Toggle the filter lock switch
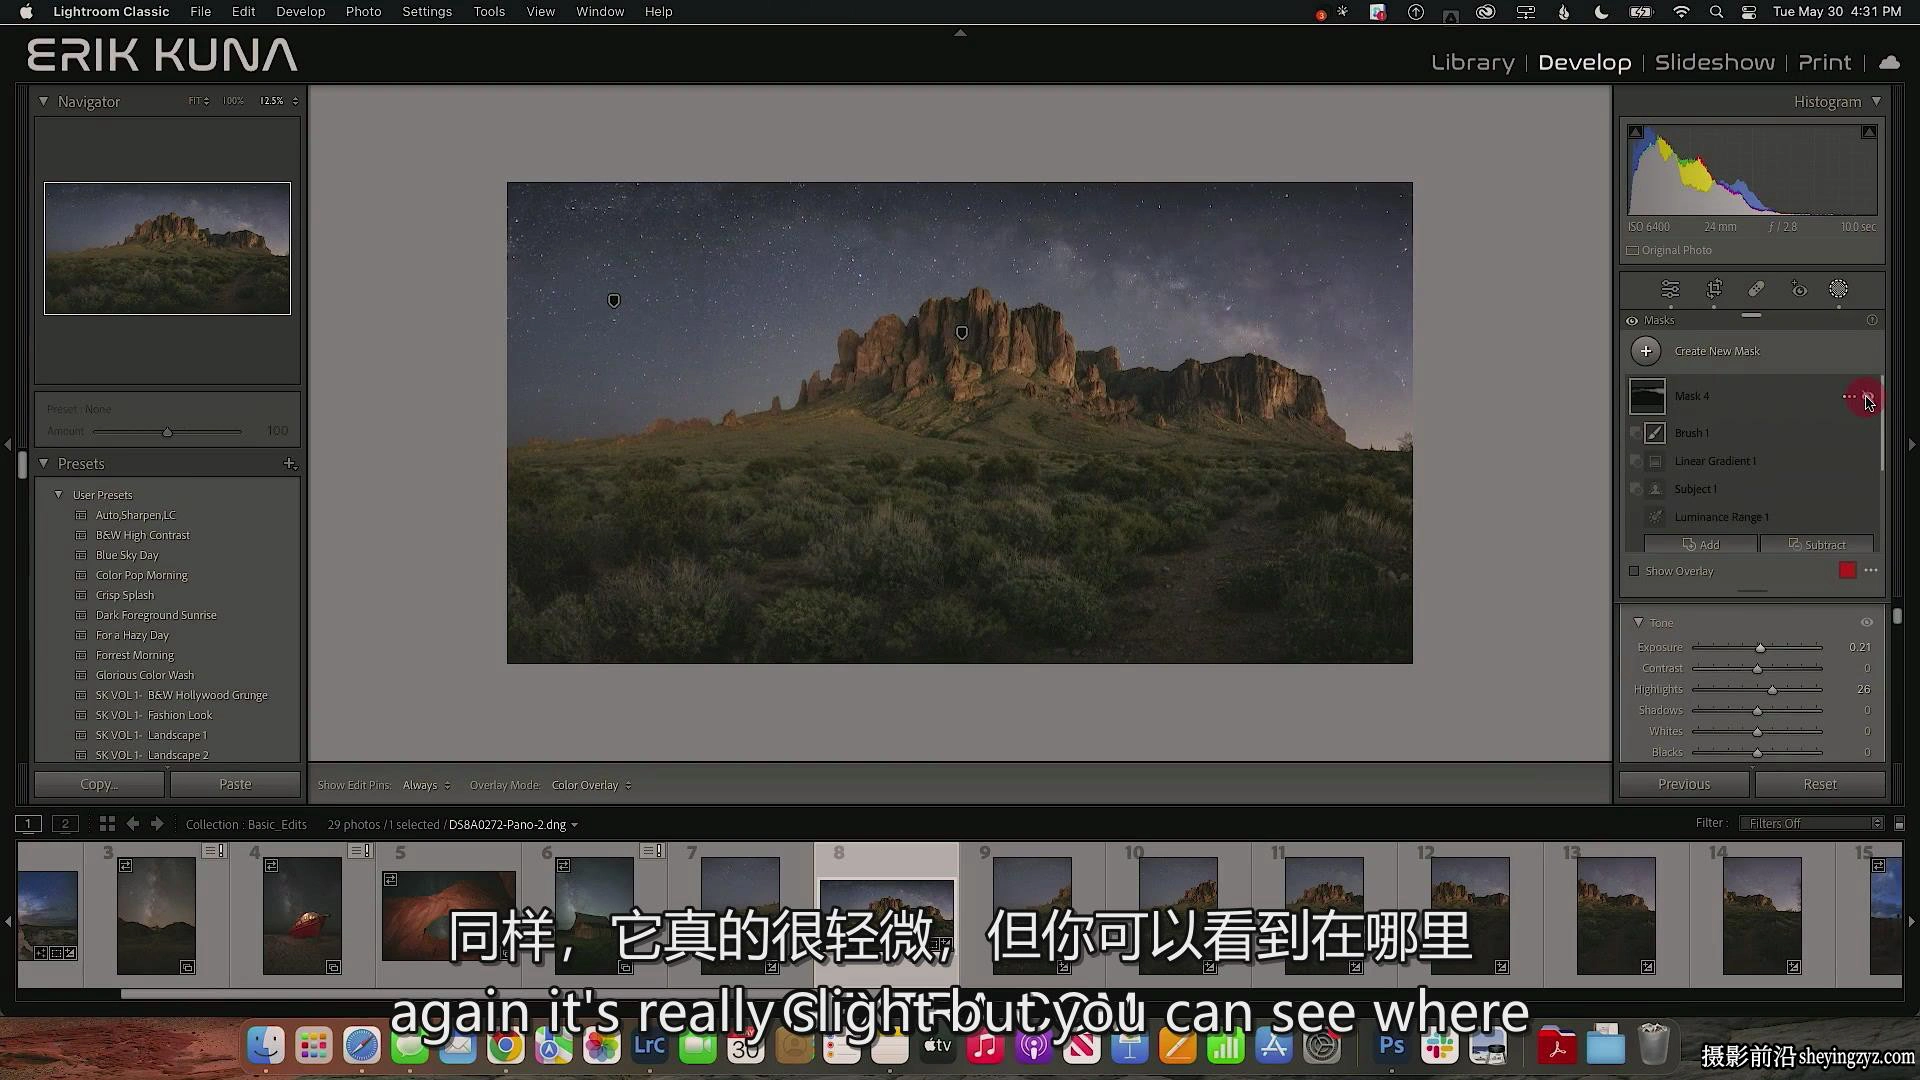The image size is (1920, 1080). 1899,823
